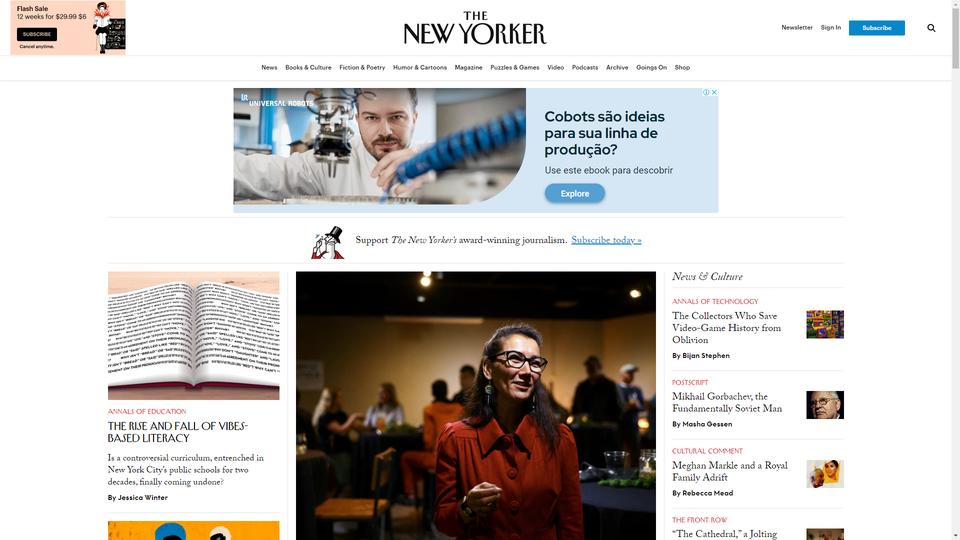The image size is (960, 540).
Task: Click the blue Subscribe button
Action: [x=876, y=28]
